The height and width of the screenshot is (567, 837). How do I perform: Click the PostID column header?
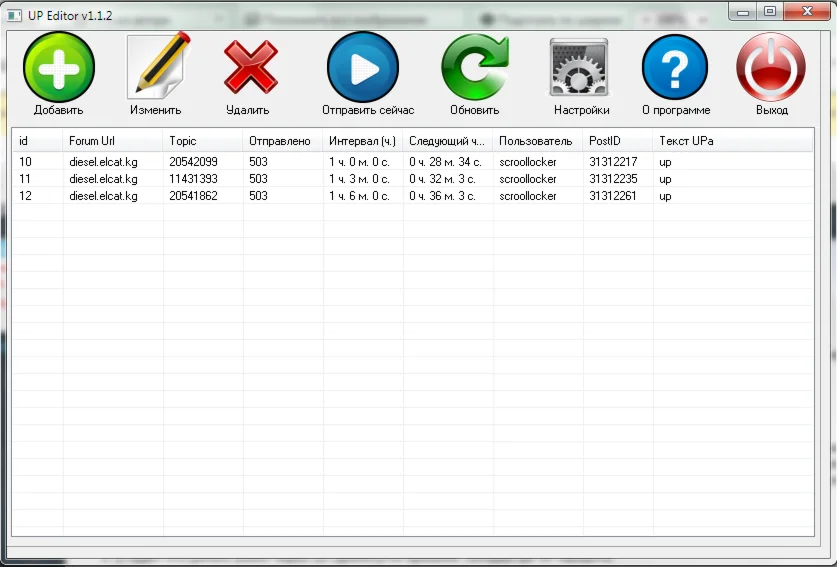pyautogui.click(x=618, y=141)
